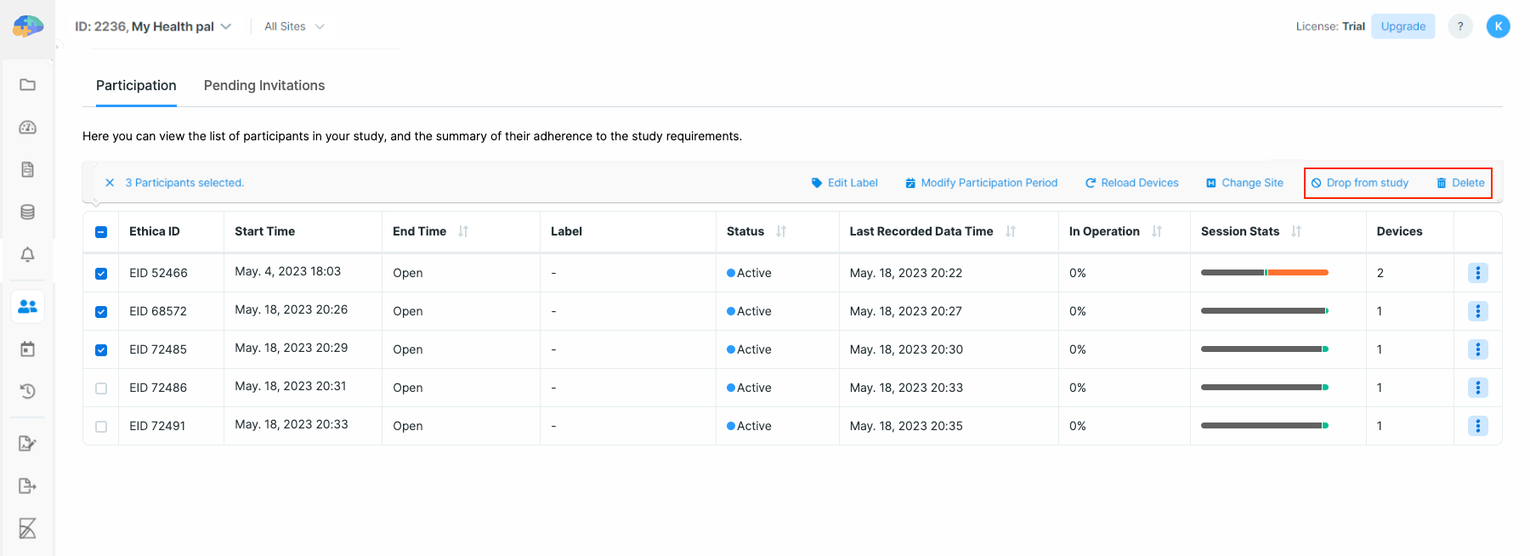The width and height of the screenshot is (1530, 556).
Task: Open the history clock sidebar icon
Action: pyautogui.click(x=28, y=392)
